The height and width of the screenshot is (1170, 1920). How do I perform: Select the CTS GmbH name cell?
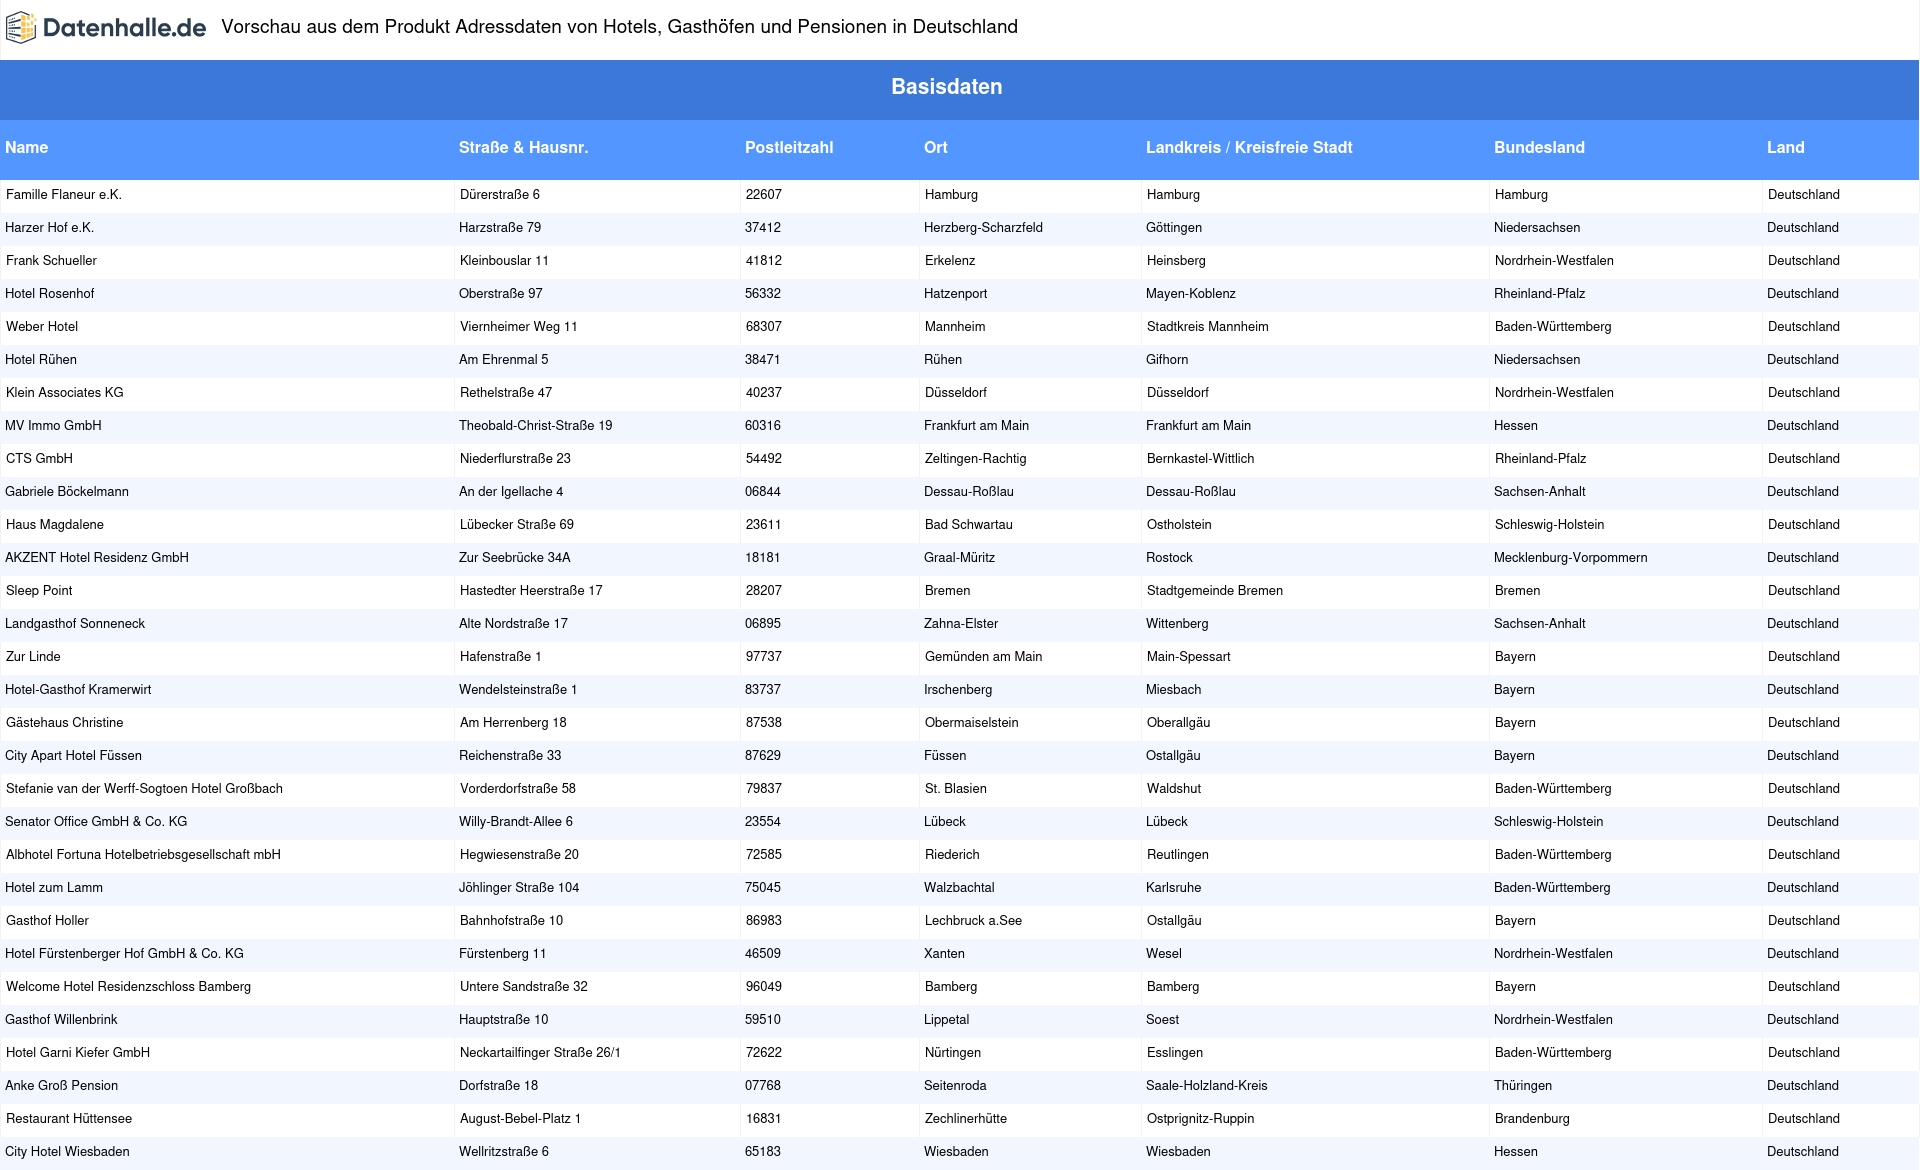click(39, 459)
